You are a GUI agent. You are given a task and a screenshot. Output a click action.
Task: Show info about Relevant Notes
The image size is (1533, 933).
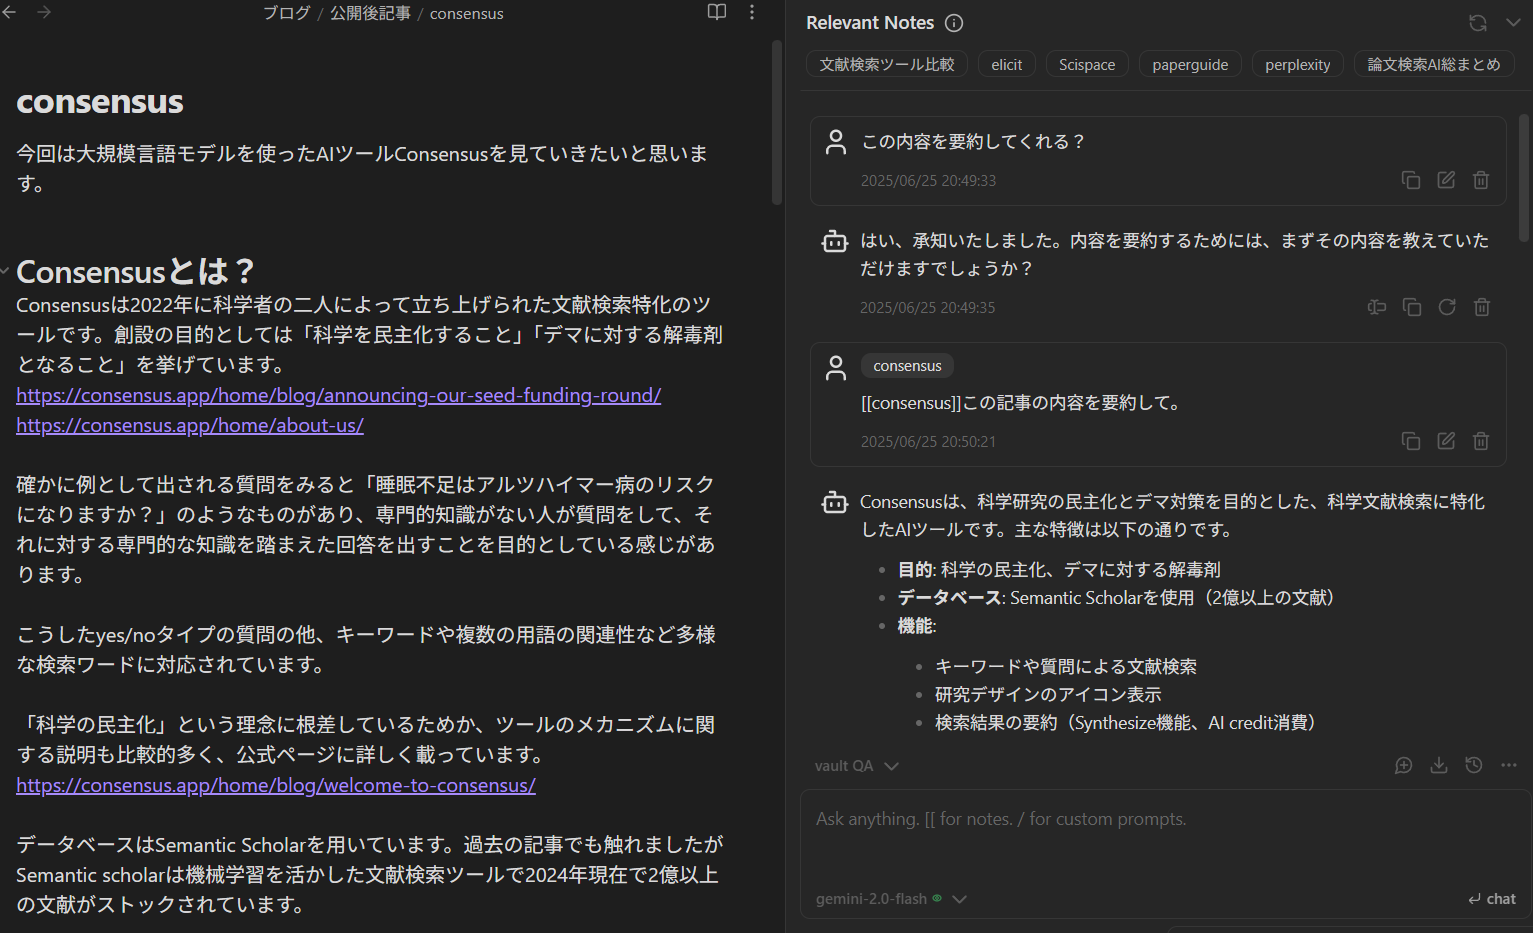click(954, 23)
